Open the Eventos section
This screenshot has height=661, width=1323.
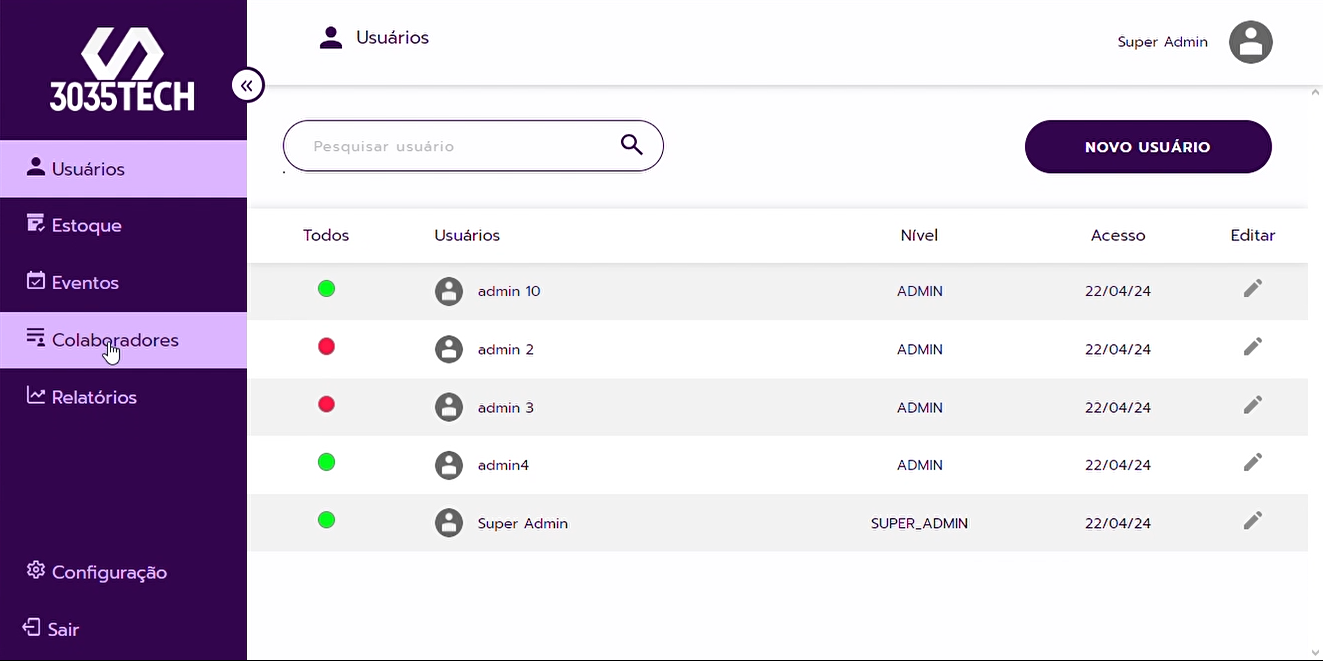pos(123,283)
